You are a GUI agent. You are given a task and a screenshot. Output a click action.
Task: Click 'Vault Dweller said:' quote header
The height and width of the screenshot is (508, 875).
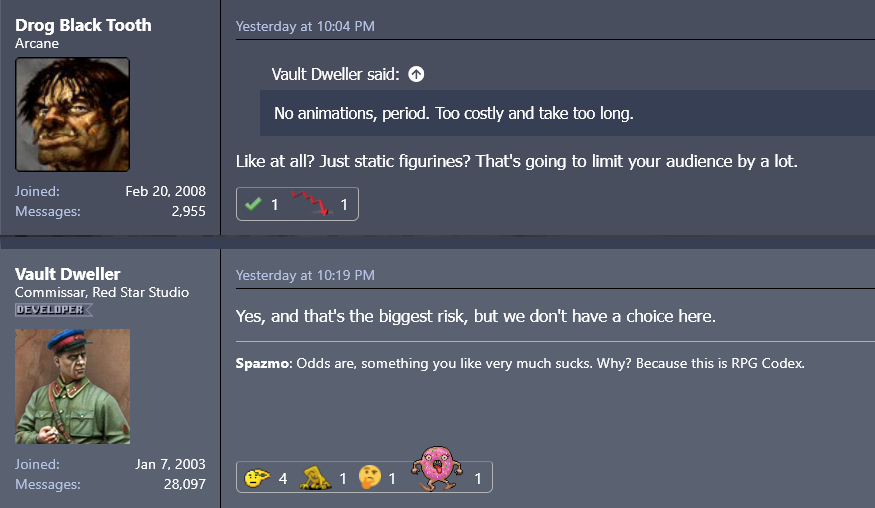coord(335,74)
